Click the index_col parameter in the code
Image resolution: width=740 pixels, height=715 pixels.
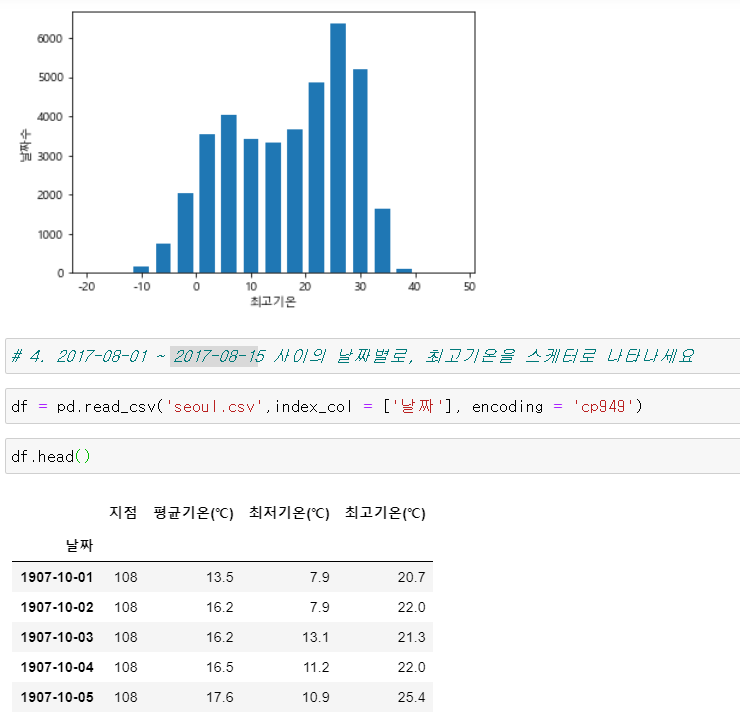[313, 406]
